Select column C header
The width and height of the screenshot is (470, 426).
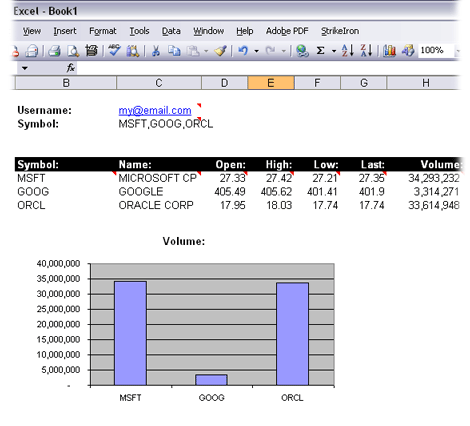159,83
